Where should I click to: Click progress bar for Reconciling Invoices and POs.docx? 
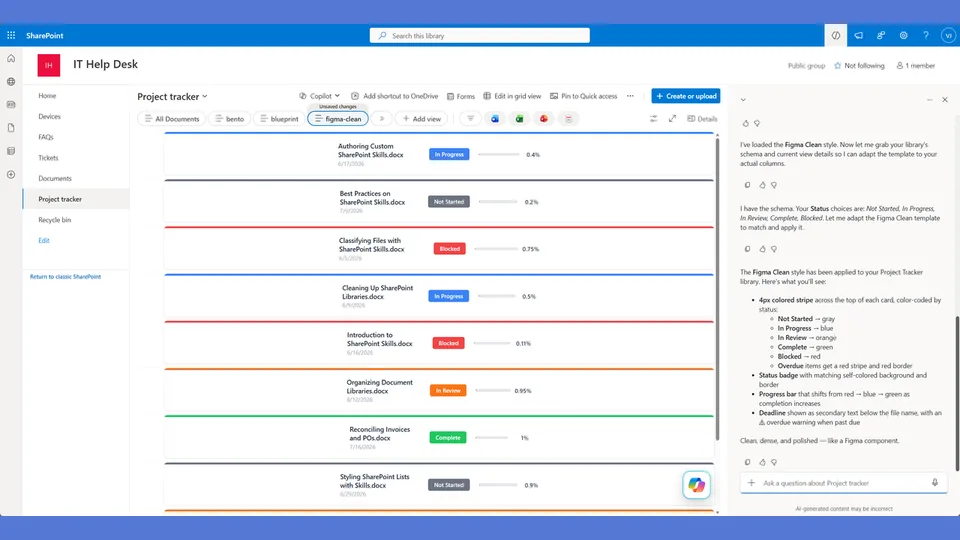492,438
